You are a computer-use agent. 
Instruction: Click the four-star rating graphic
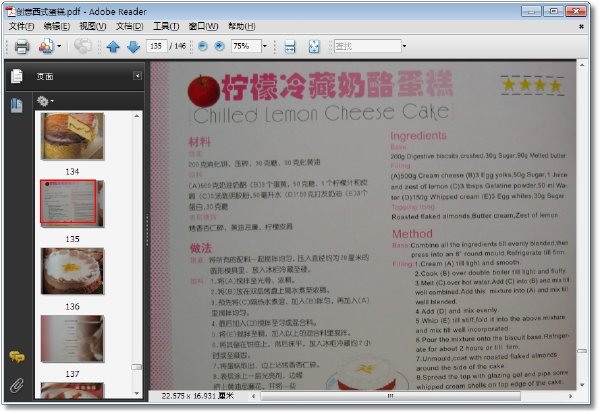(532, 85)
